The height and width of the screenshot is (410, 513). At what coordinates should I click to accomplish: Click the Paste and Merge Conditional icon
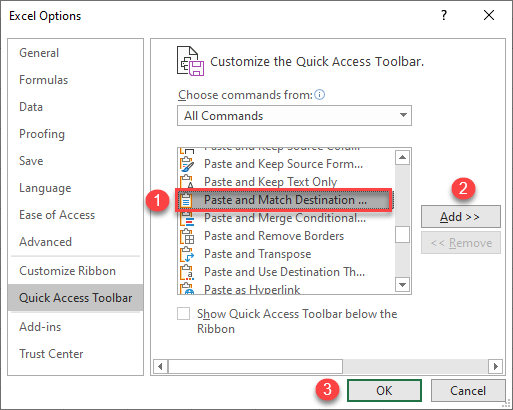pos(187,218)
